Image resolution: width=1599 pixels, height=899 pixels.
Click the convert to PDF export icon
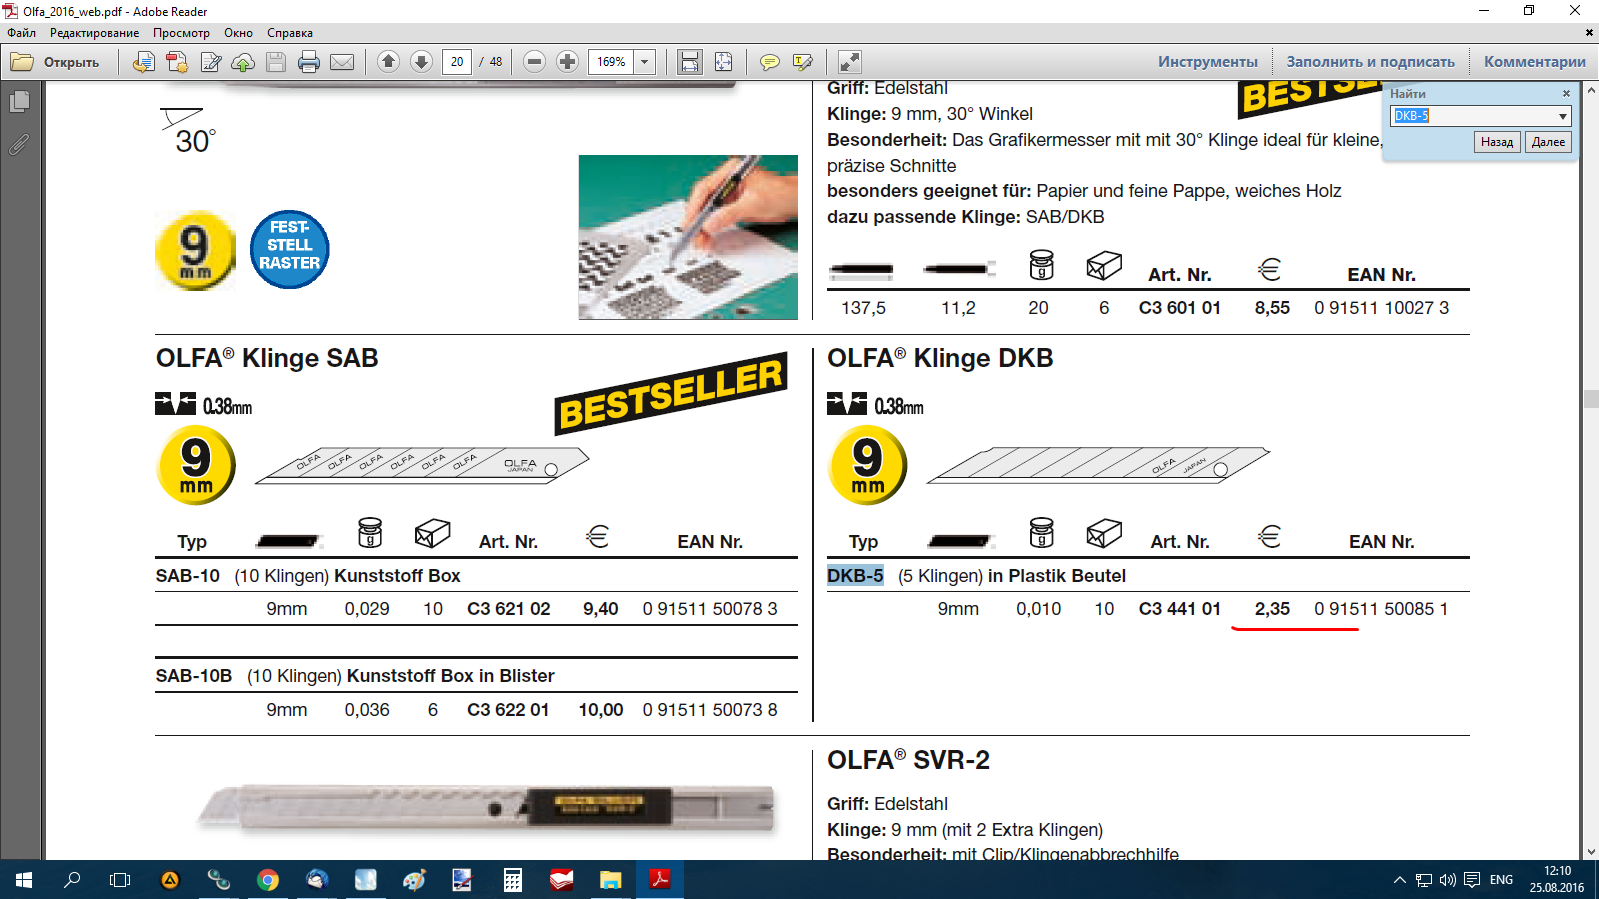click(x=144, y=62)
